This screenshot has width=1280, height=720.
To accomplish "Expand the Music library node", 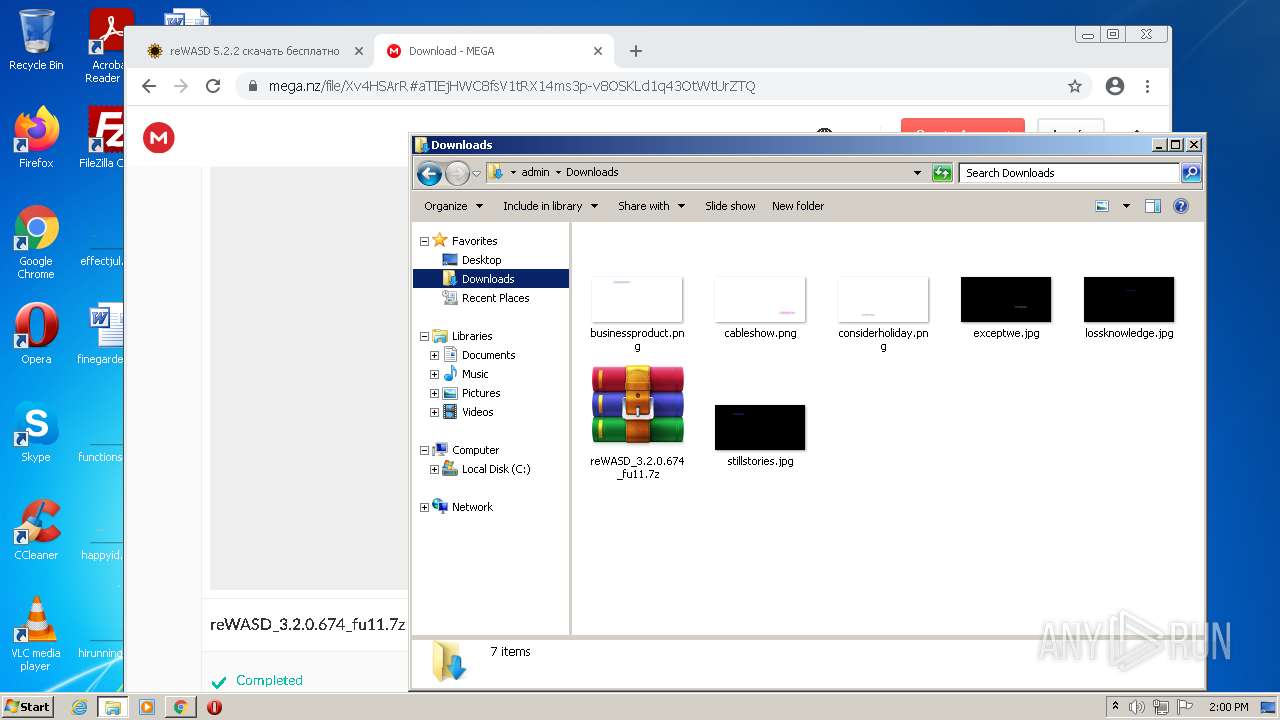I will 434,374.
